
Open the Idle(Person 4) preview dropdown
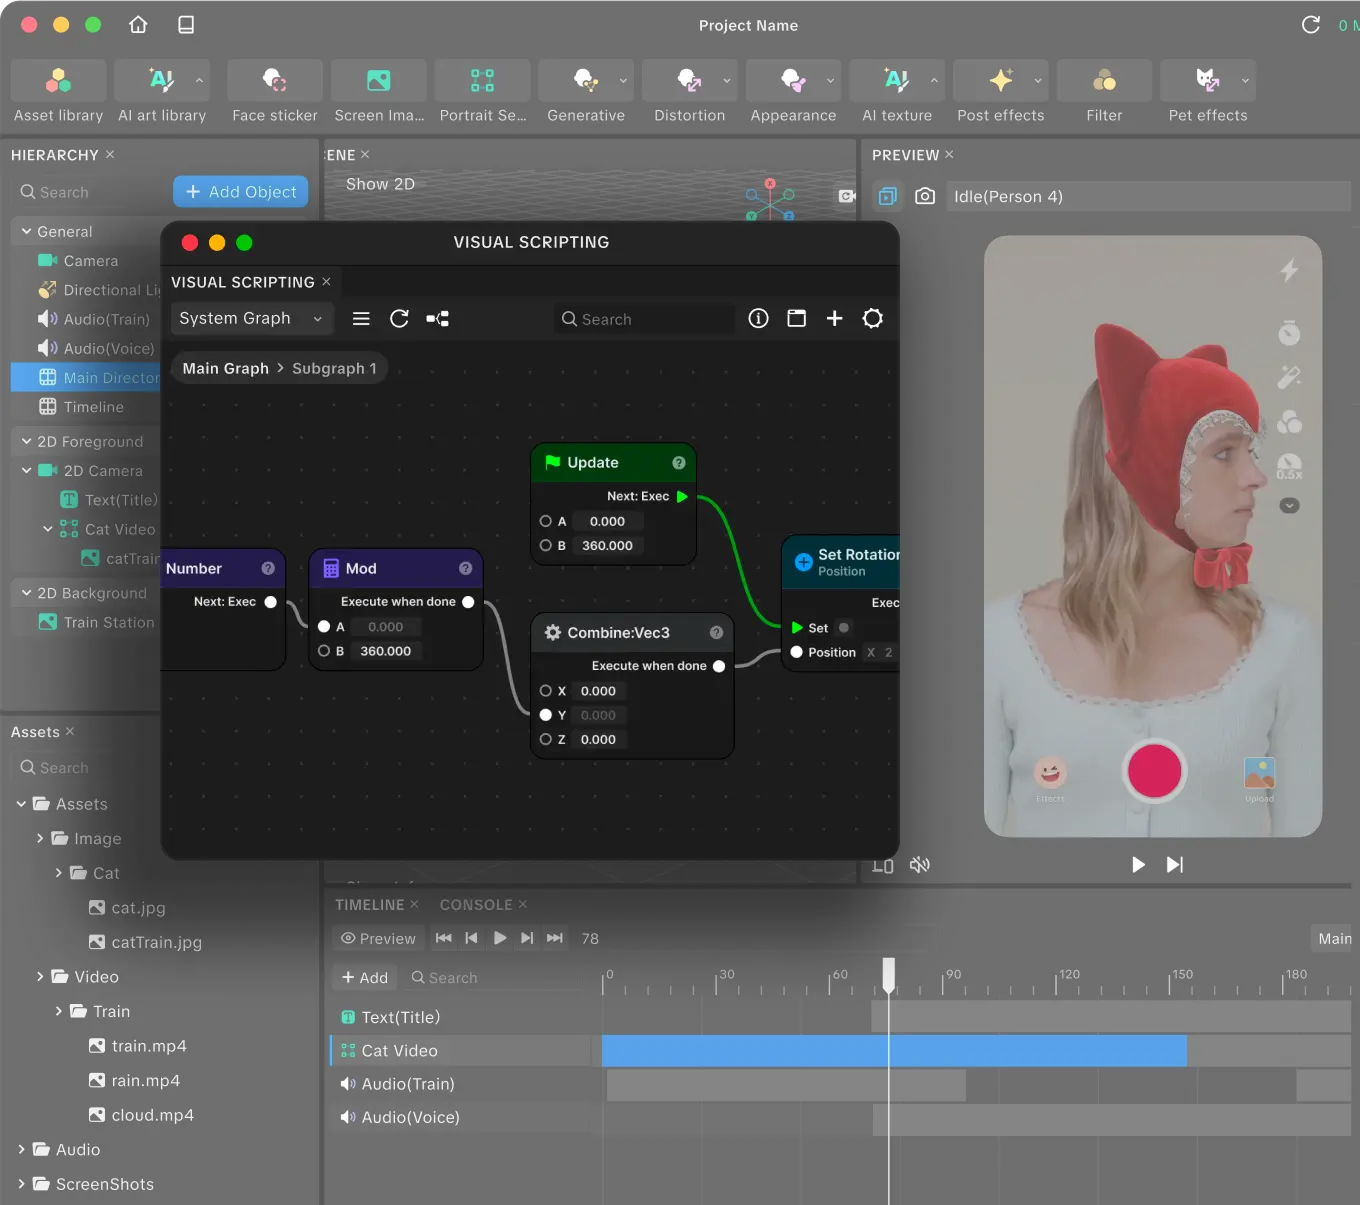(x=1148, y=196)
